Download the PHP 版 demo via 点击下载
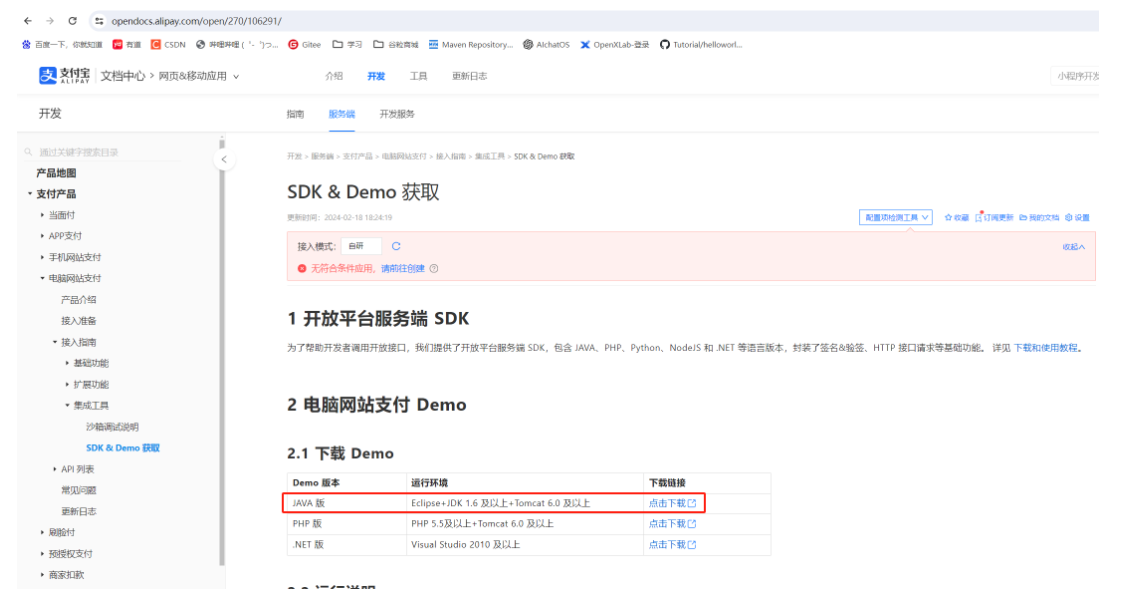The width and height of the screenshot is (1122, 597). click(672, 524)
